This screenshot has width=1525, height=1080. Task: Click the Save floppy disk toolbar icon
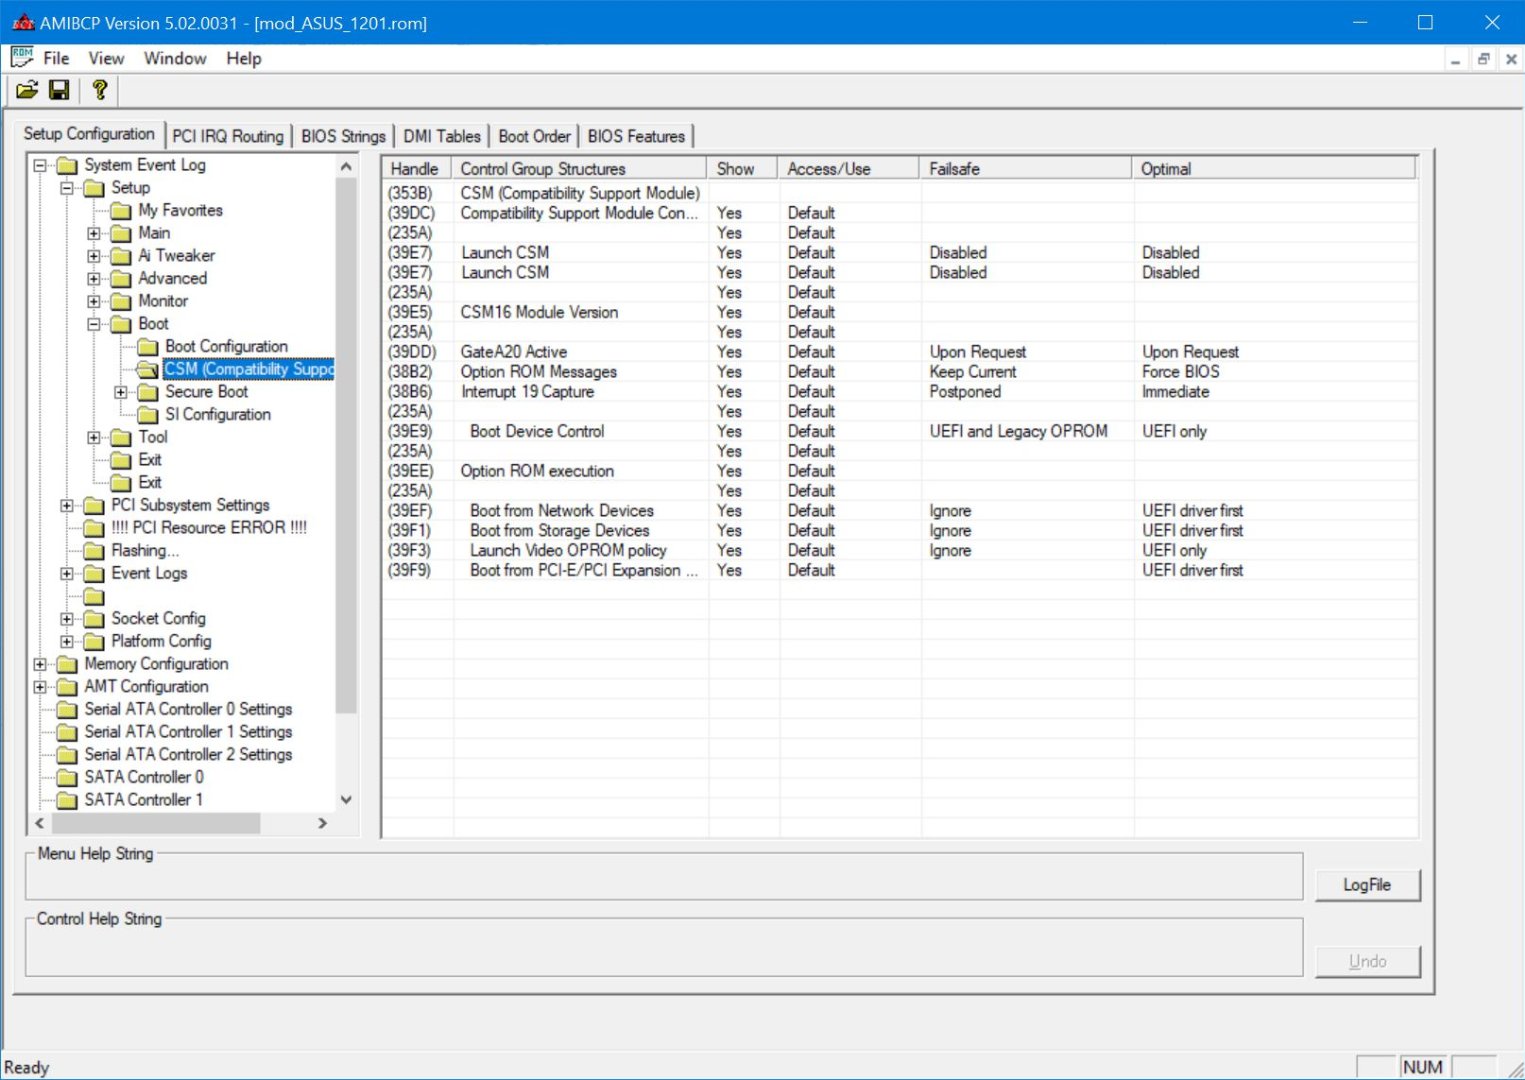click(x=59, y=90)
